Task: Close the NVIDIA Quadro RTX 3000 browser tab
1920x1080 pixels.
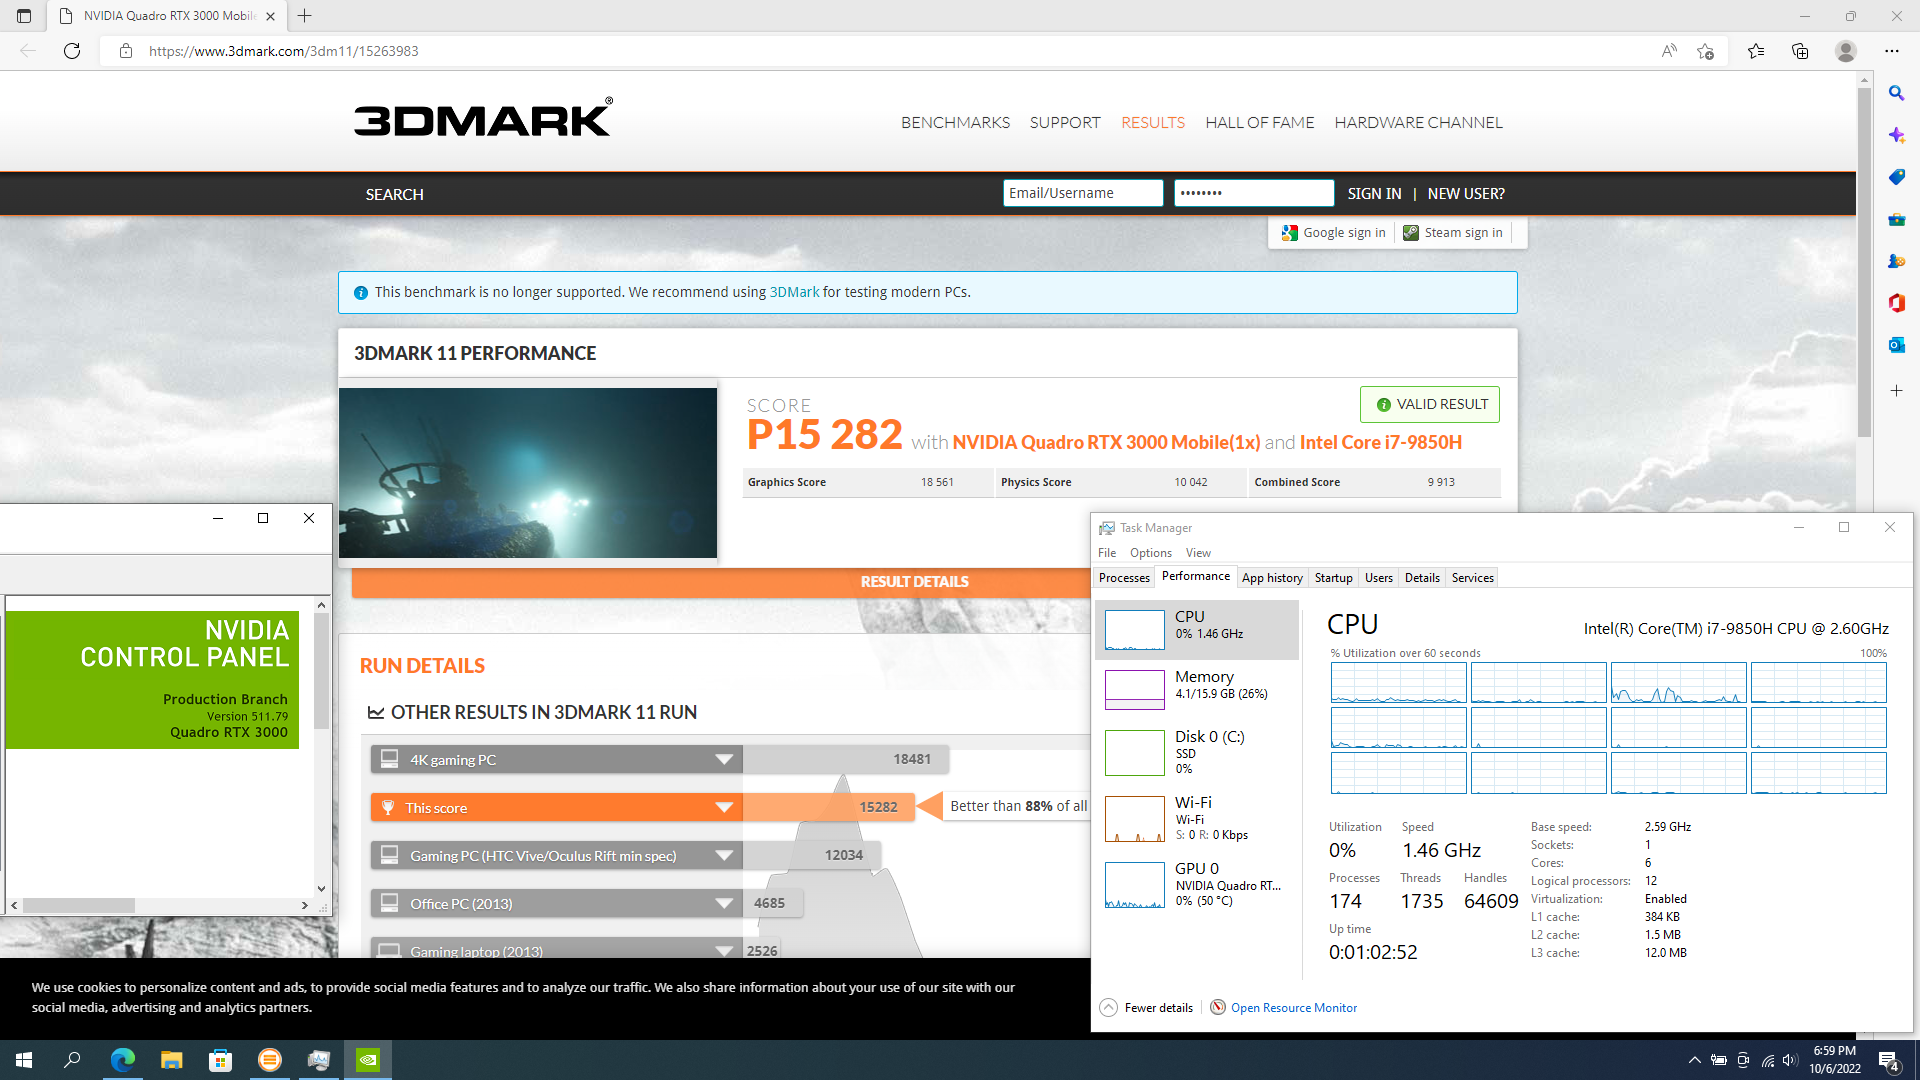Action: [270, 16]
